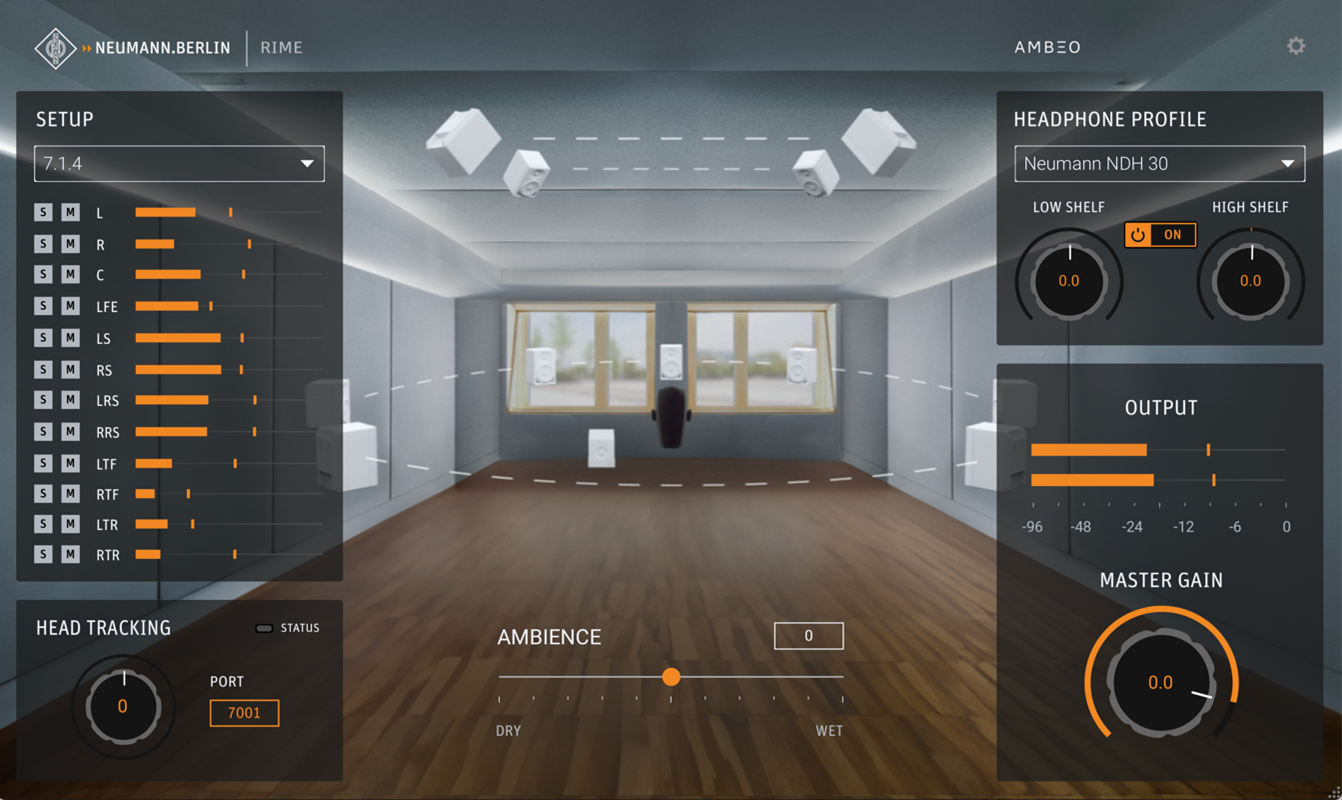
Task: Click the AMBEO logo in header
Action: tap(1047, 47)
